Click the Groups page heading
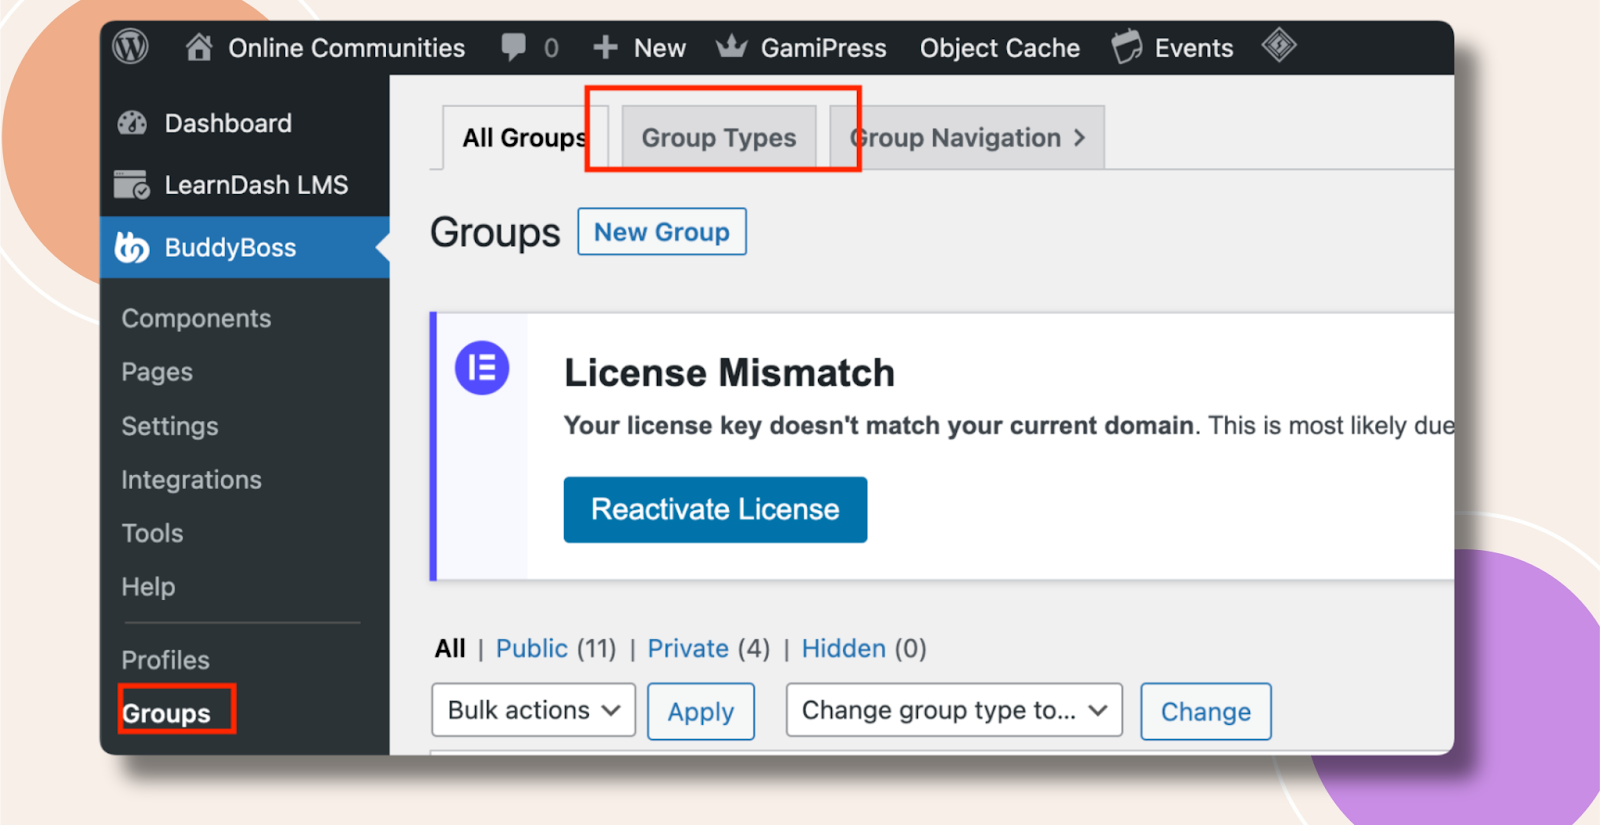This screenshot has width=1600, height=825. pyautogui.click(x=495, y=233)
